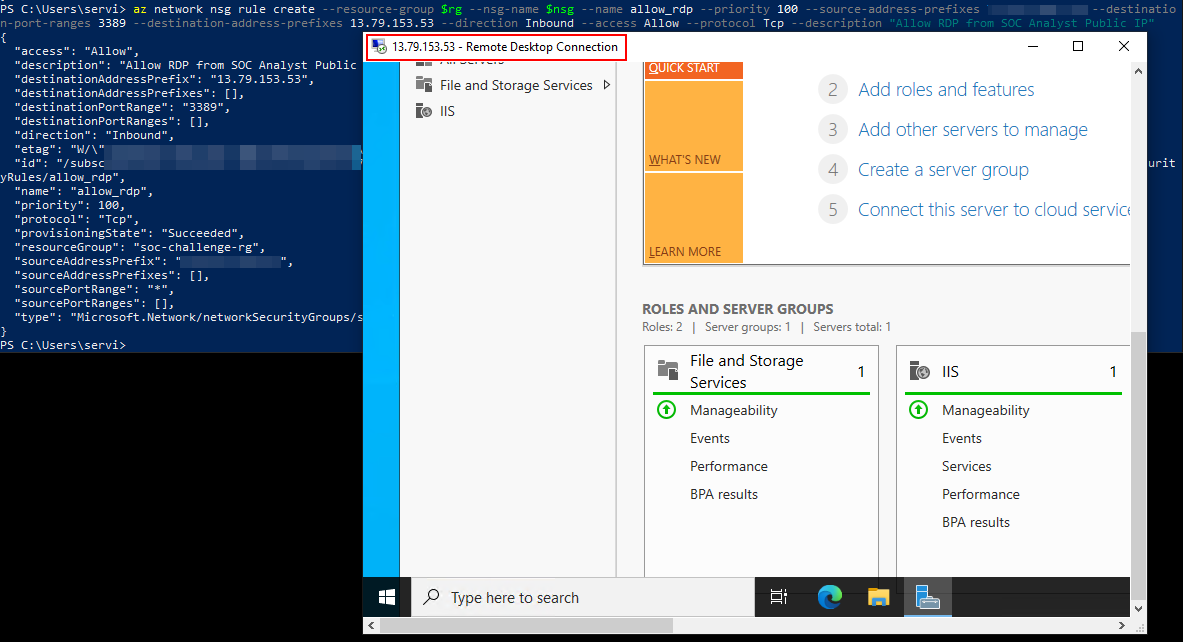Click the IIS icon in the sidebar
1183x642 pixels.
[x=424, y=111]
